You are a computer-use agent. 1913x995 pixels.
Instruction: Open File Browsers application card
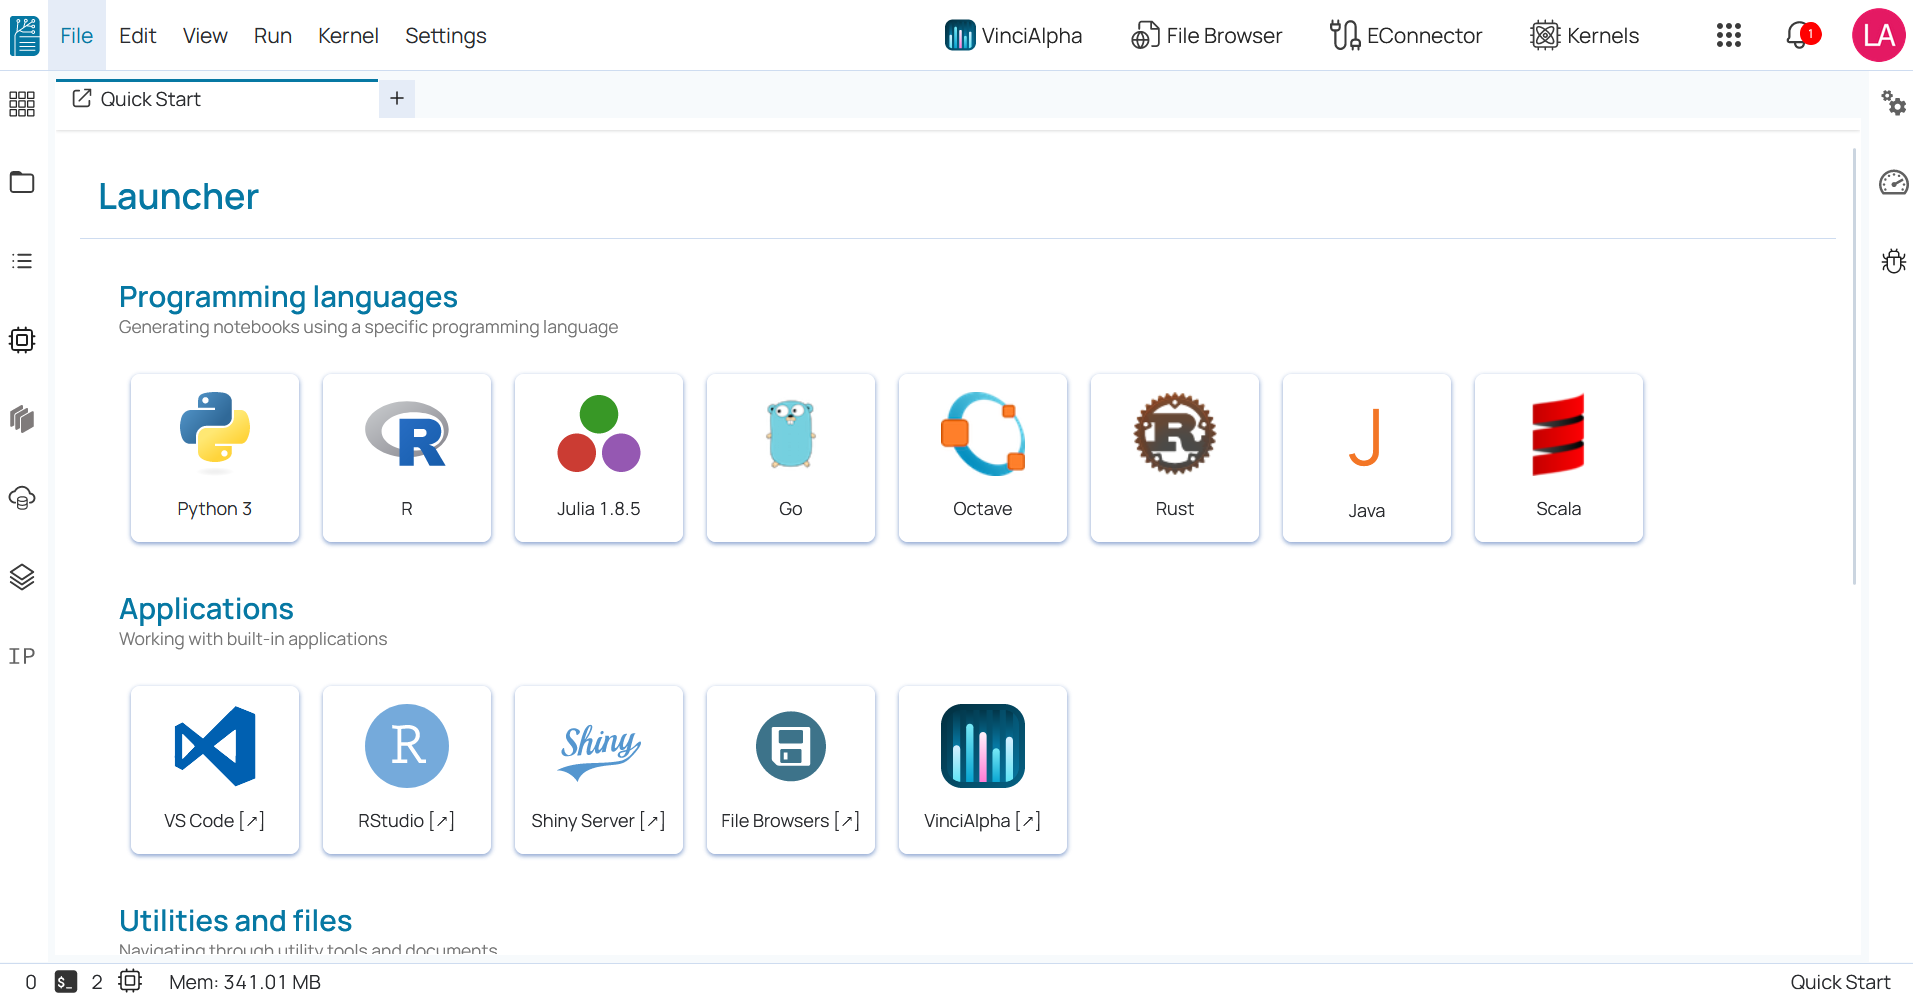[x=791, y=770]
